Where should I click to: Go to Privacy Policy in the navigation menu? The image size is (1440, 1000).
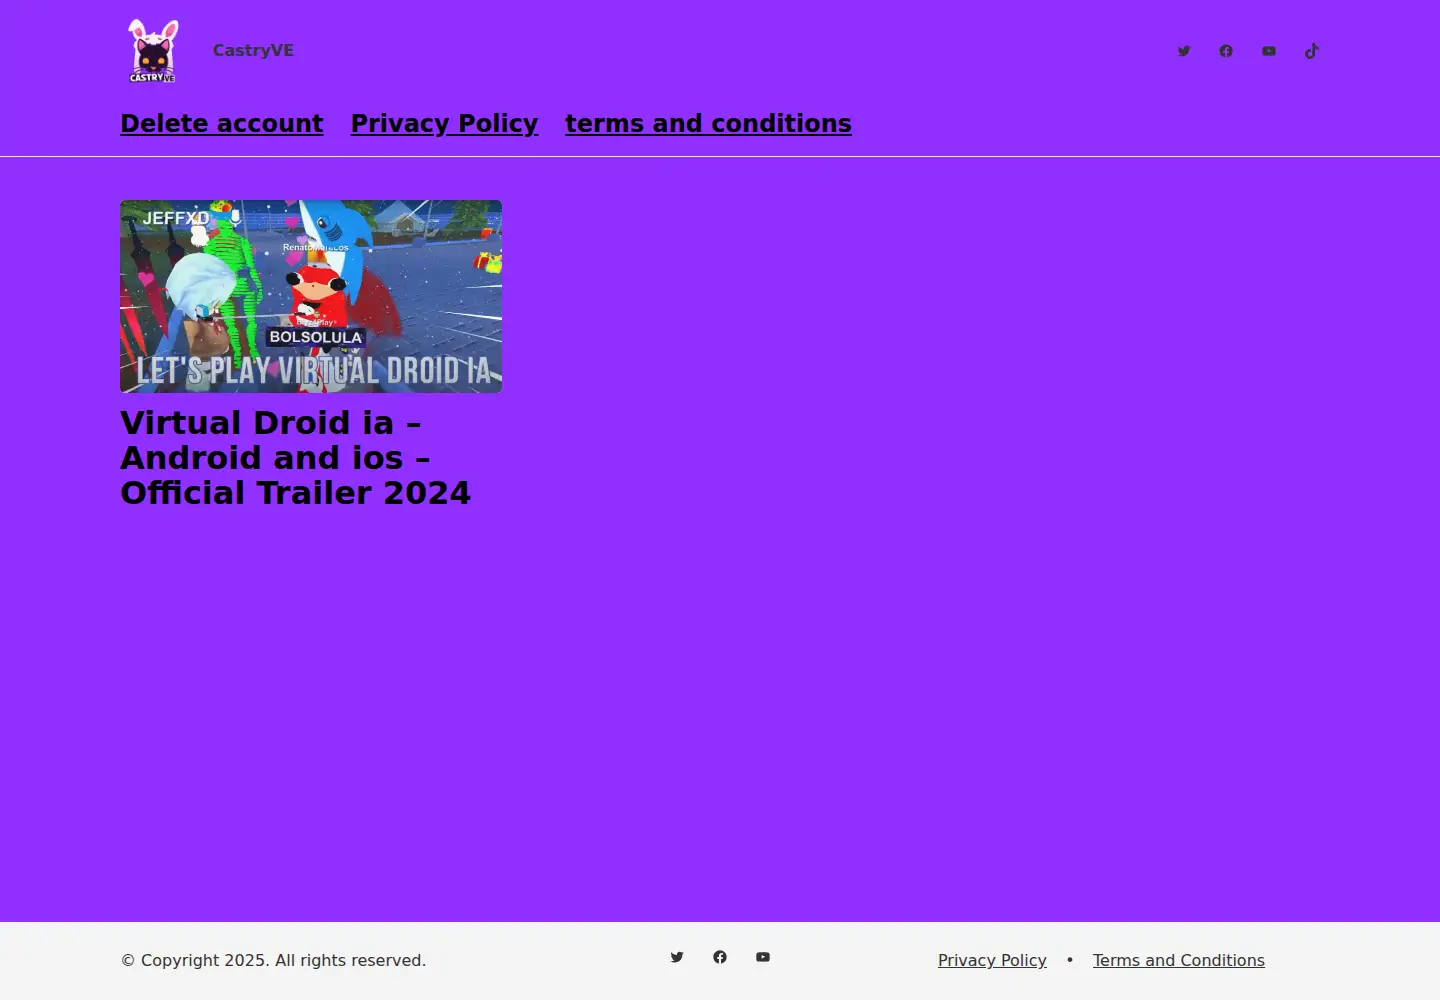pos(444,123)
